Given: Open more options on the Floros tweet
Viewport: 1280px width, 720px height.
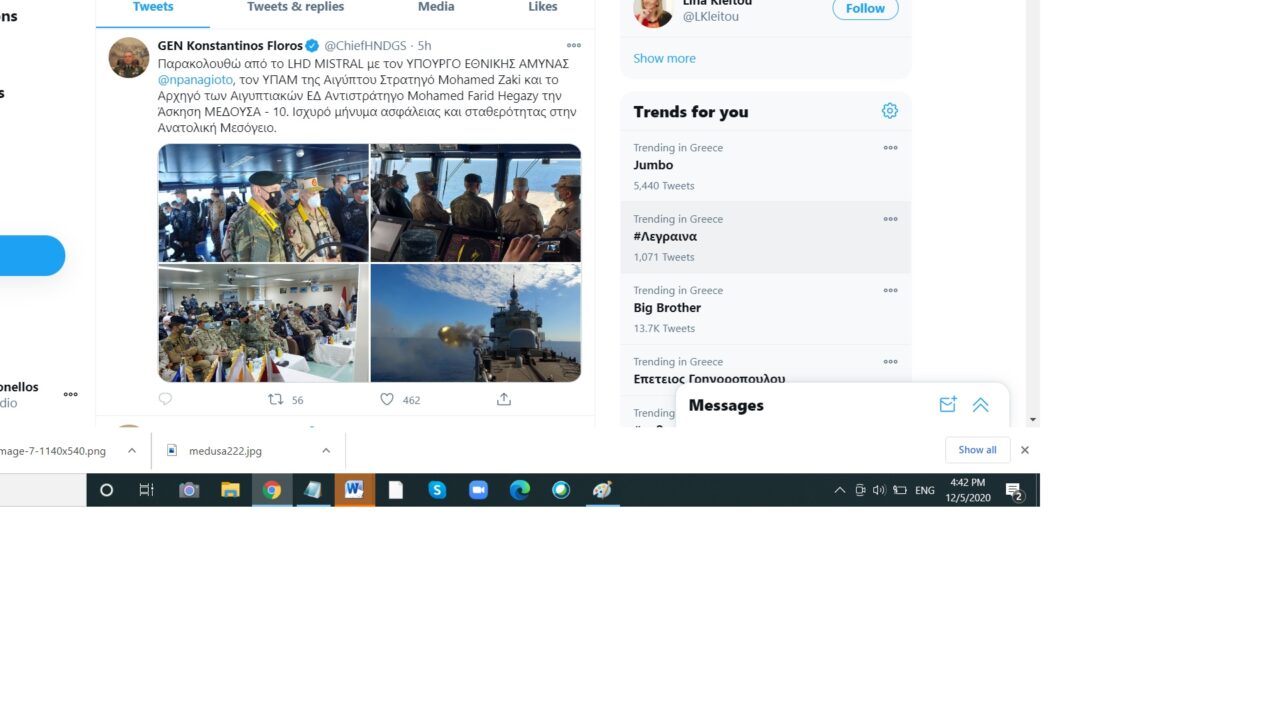Looking at the screenshot, I should (573, 46).
